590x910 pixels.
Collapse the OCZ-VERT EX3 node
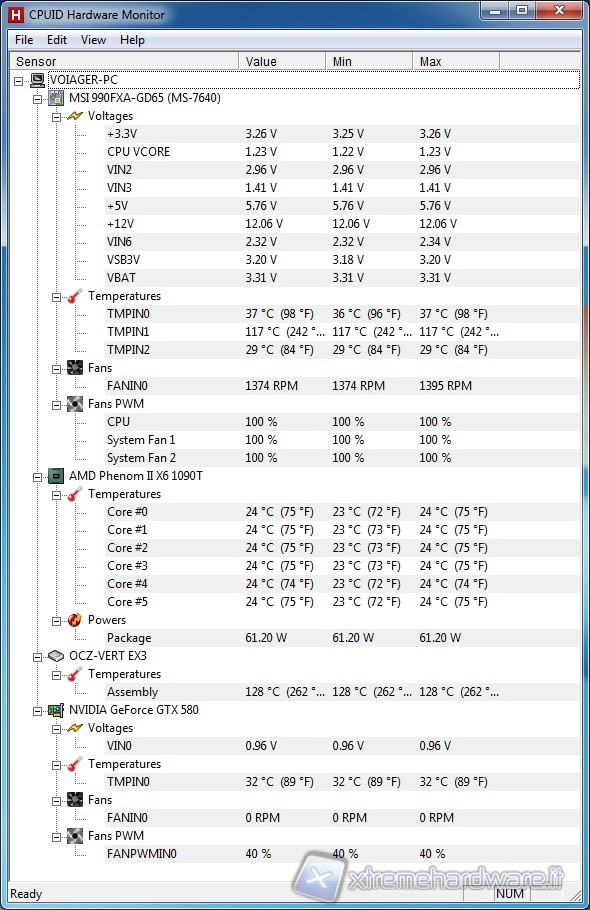click(x=38, y=657)
